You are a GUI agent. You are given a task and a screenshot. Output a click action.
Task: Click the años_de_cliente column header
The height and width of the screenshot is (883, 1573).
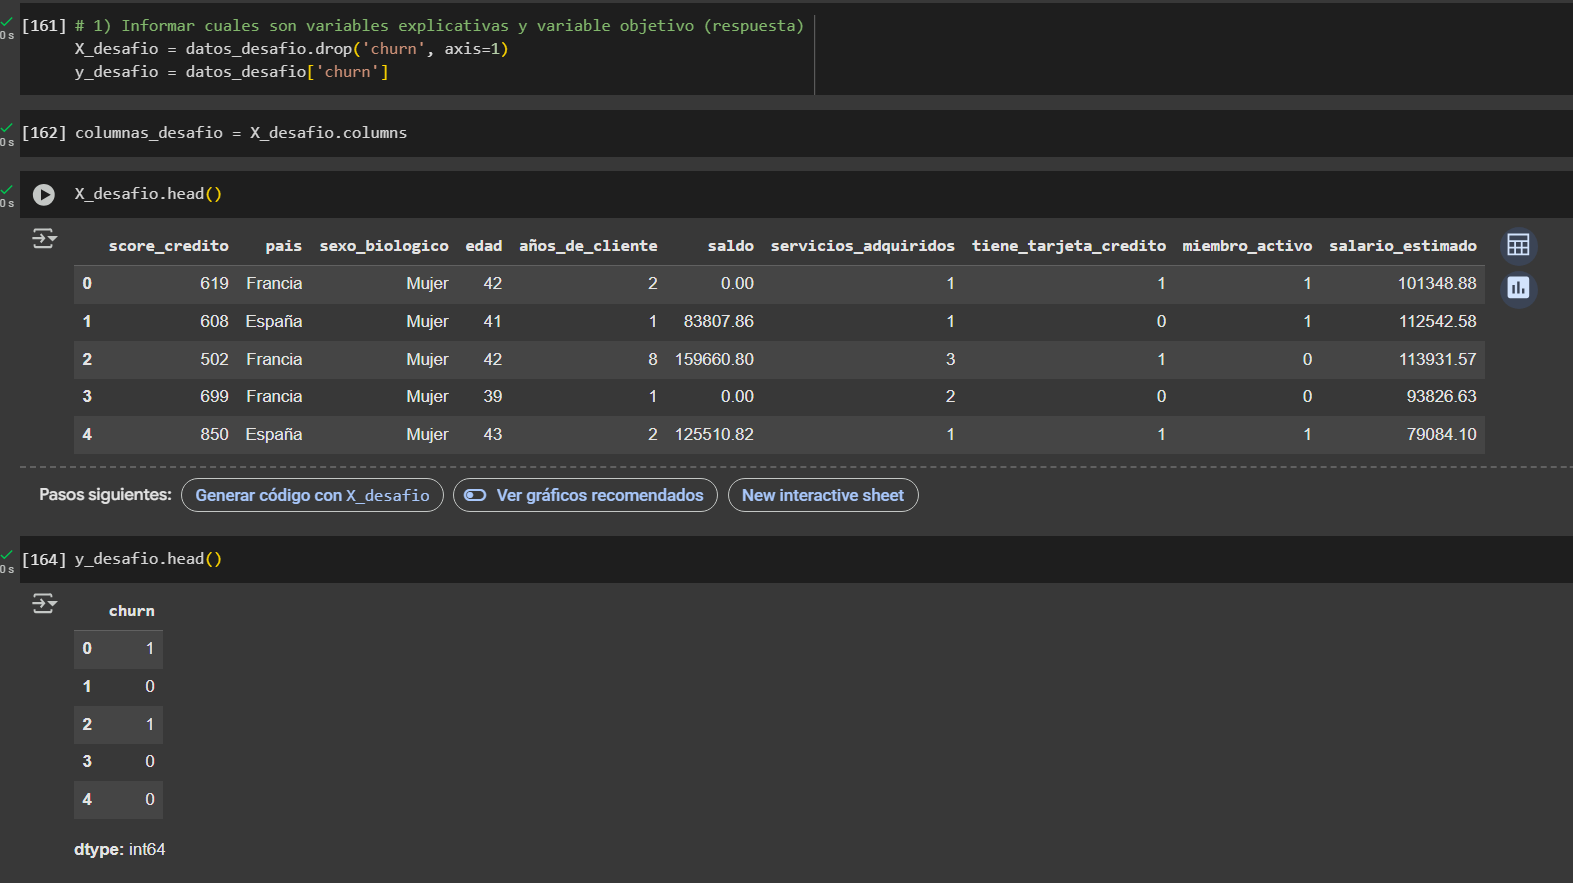tap(588, 246)
